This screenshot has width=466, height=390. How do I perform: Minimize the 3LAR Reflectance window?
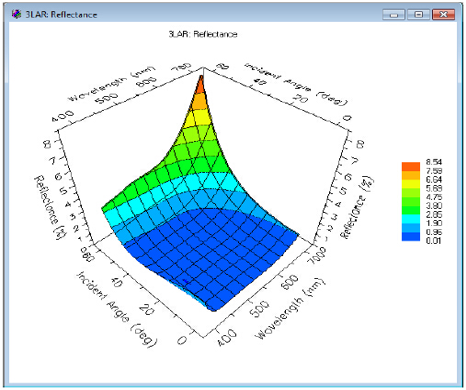click(394, 15)
